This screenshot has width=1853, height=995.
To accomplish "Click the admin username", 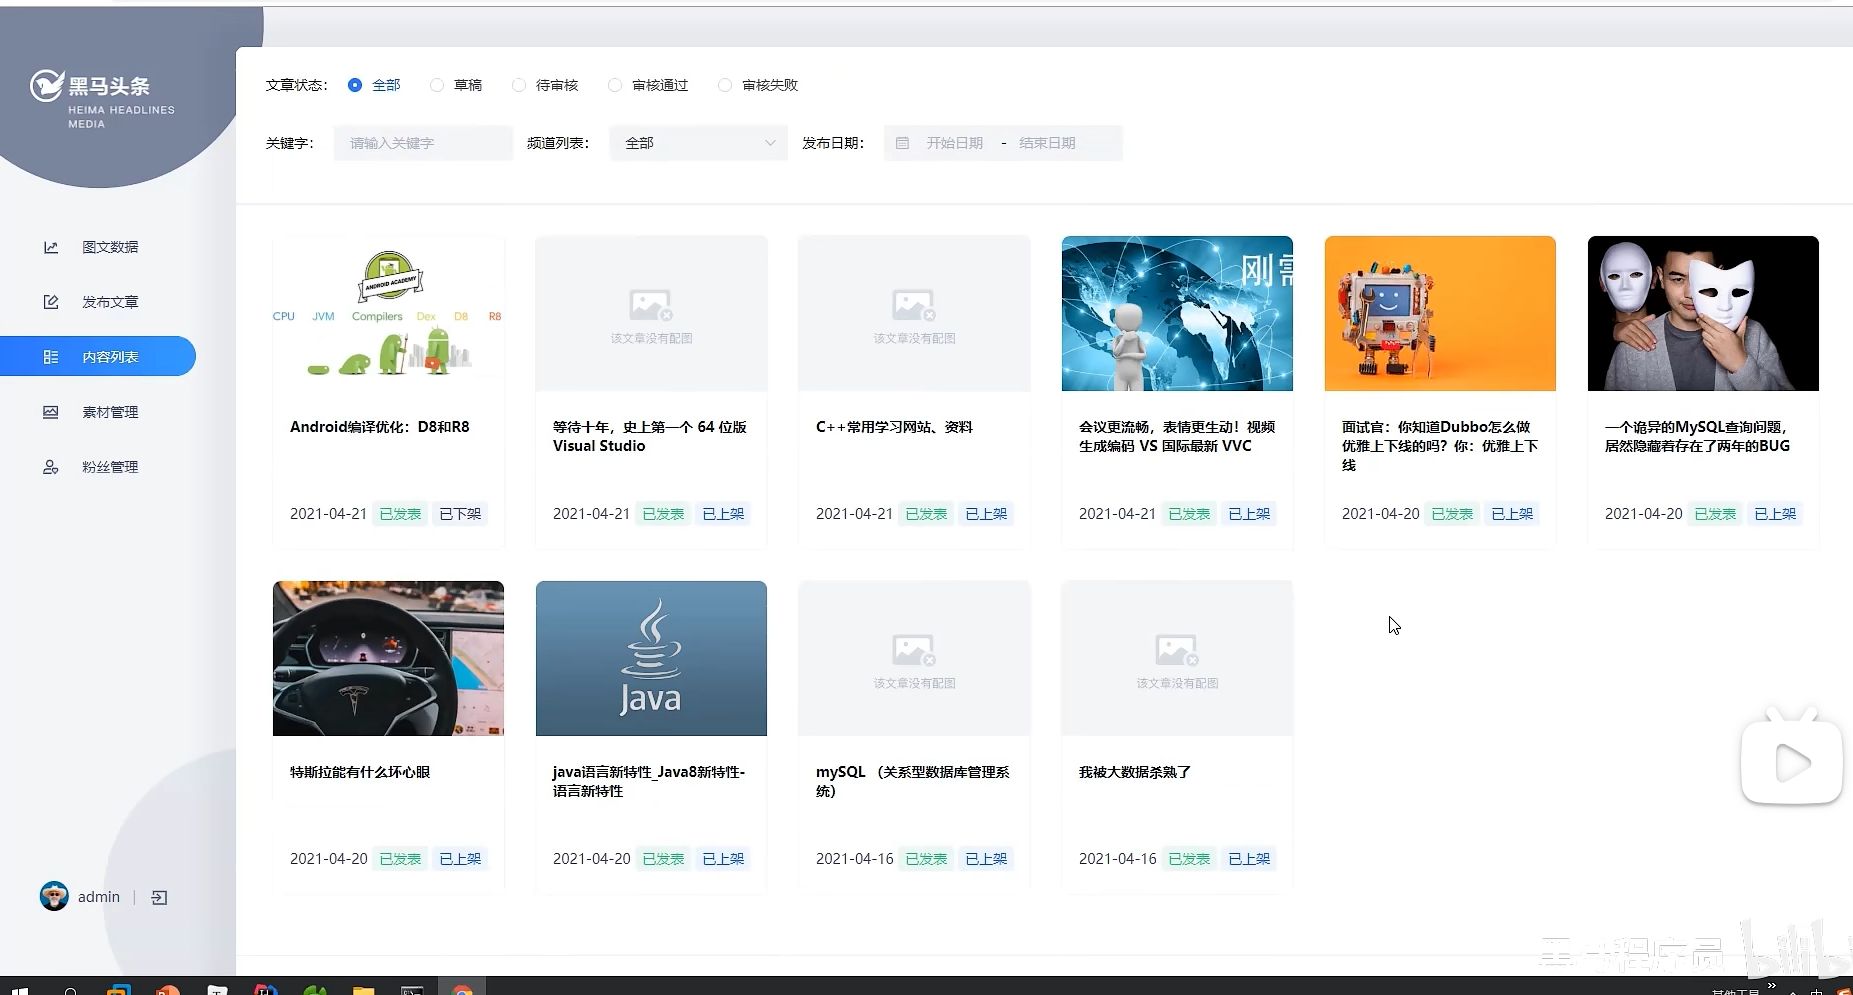I will pyautogui.click(x=99, y=897).
